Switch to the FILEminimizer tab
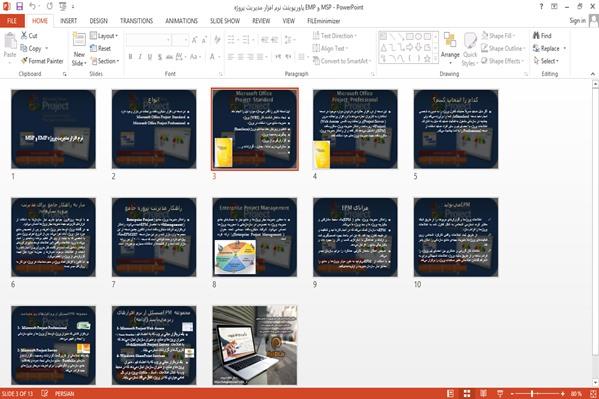 (x=324, y=21)
